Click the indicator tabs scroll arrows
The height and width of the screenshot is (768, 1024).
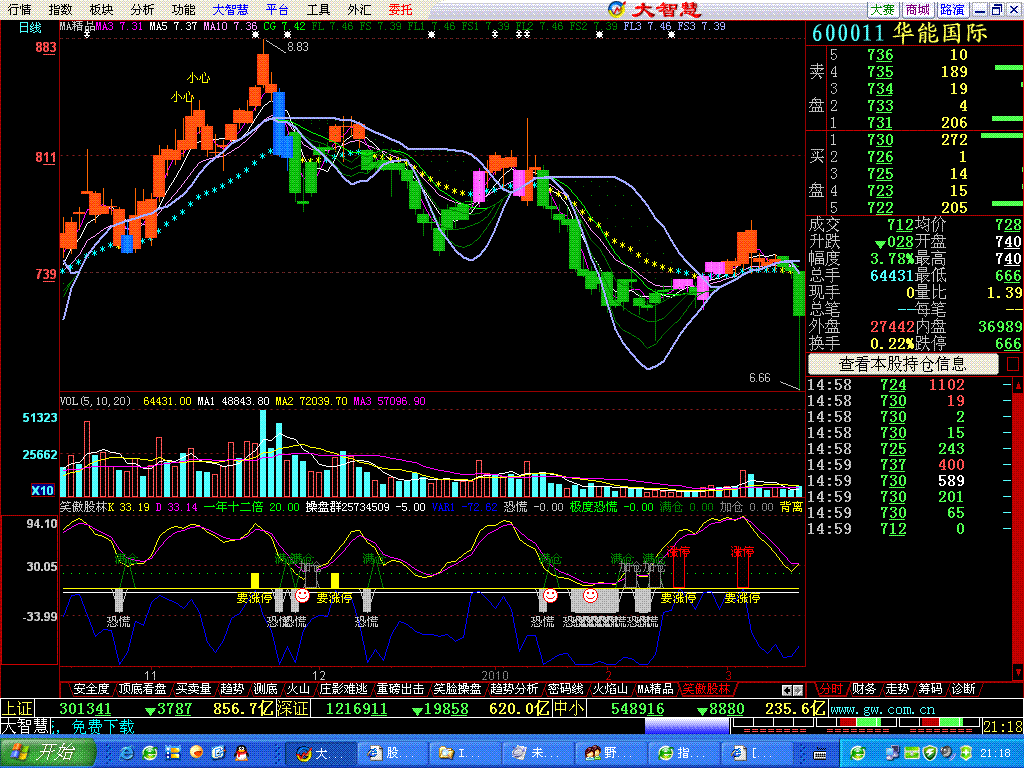tap(793, 690)
